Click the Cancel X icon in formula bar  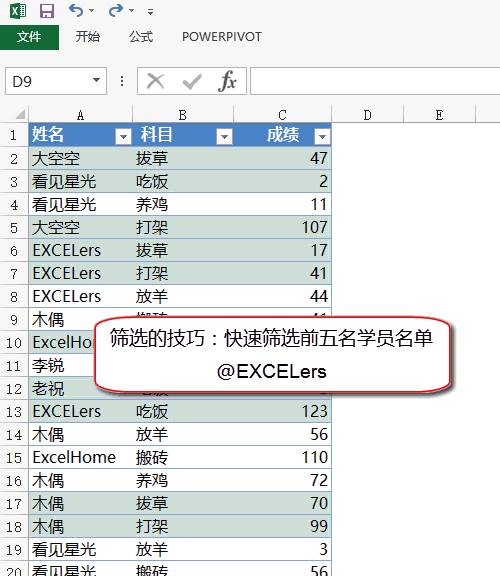tap(155, 81)
